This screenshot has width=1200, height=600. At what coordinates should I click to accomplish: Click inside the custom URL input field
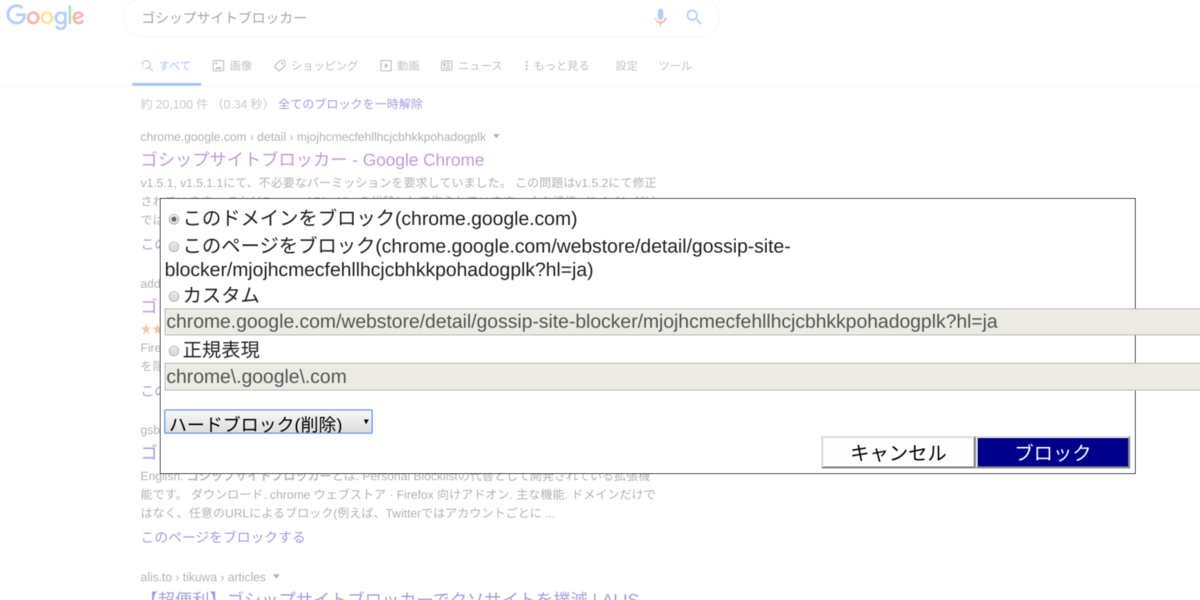click(x=600, y=321)
